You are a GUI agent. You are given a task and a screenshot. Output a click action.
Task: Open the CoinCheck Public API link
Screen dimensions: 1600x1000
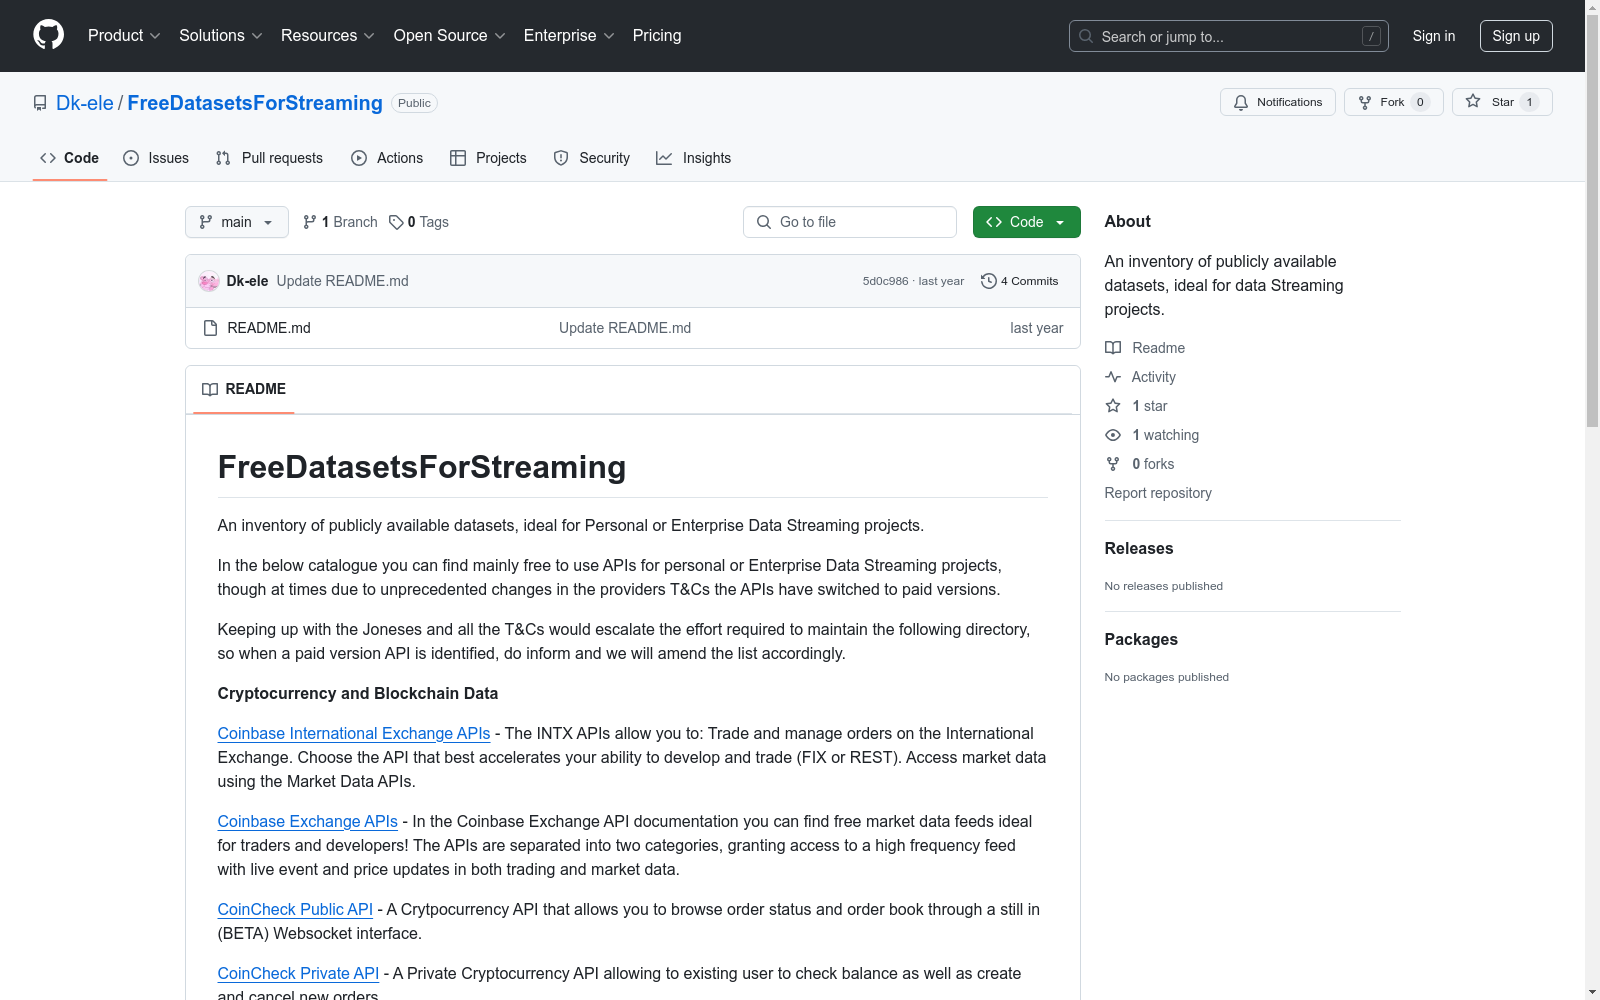(295, 909)
